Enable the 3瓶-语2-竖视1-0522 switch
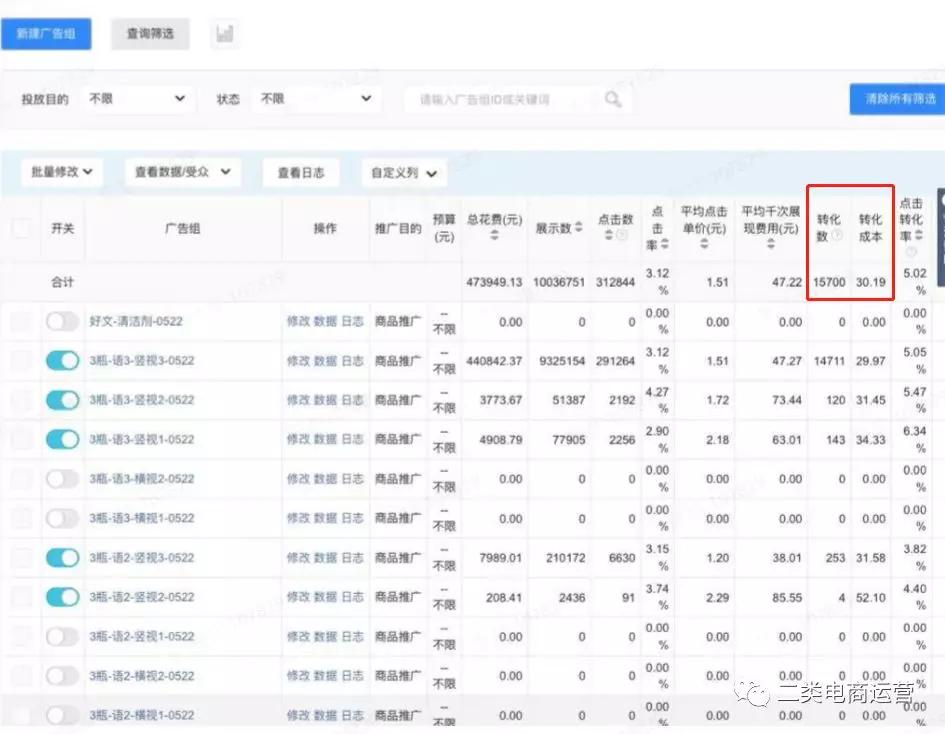The width and height of the screenshot is (945, 734). 63,636
